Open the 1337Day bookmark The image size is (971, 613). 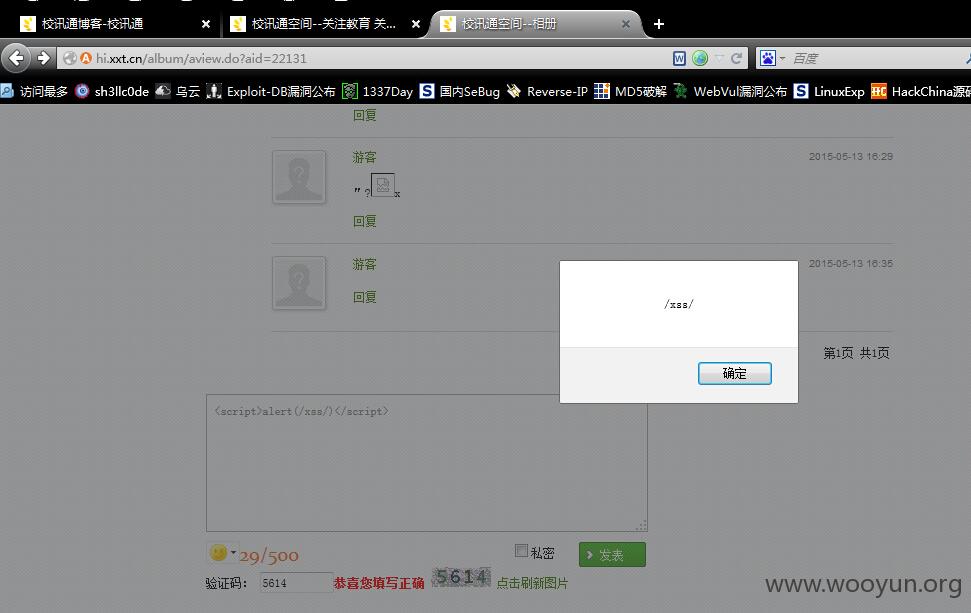(378, 92)
